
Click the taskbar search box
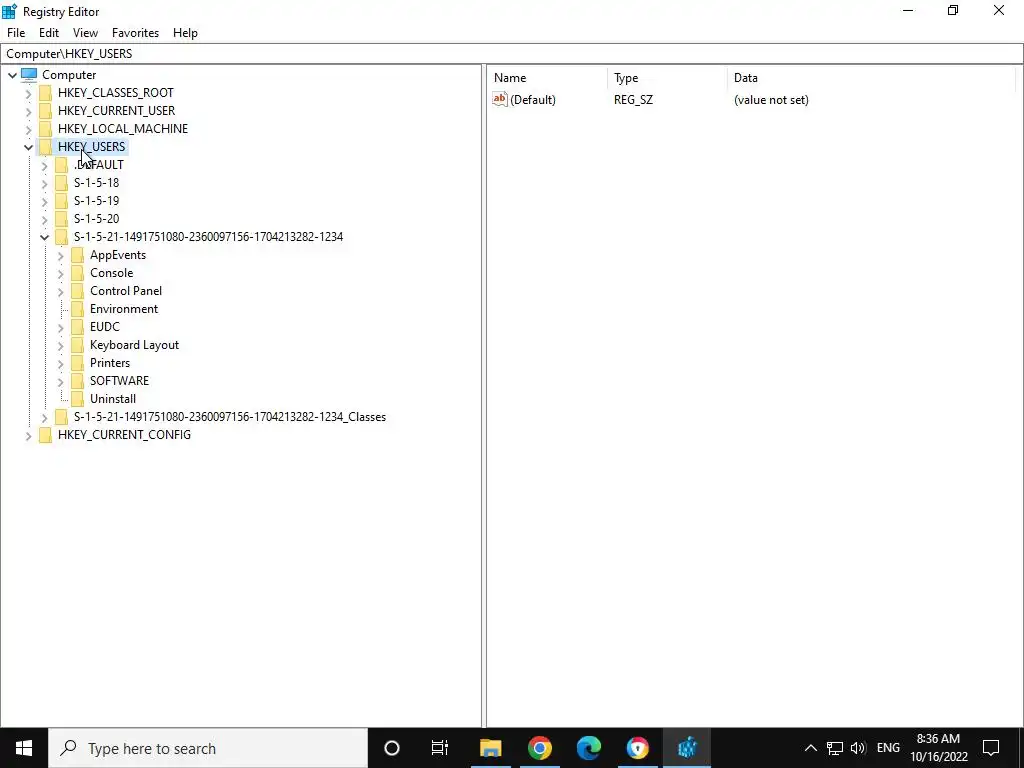click(208, 748)
